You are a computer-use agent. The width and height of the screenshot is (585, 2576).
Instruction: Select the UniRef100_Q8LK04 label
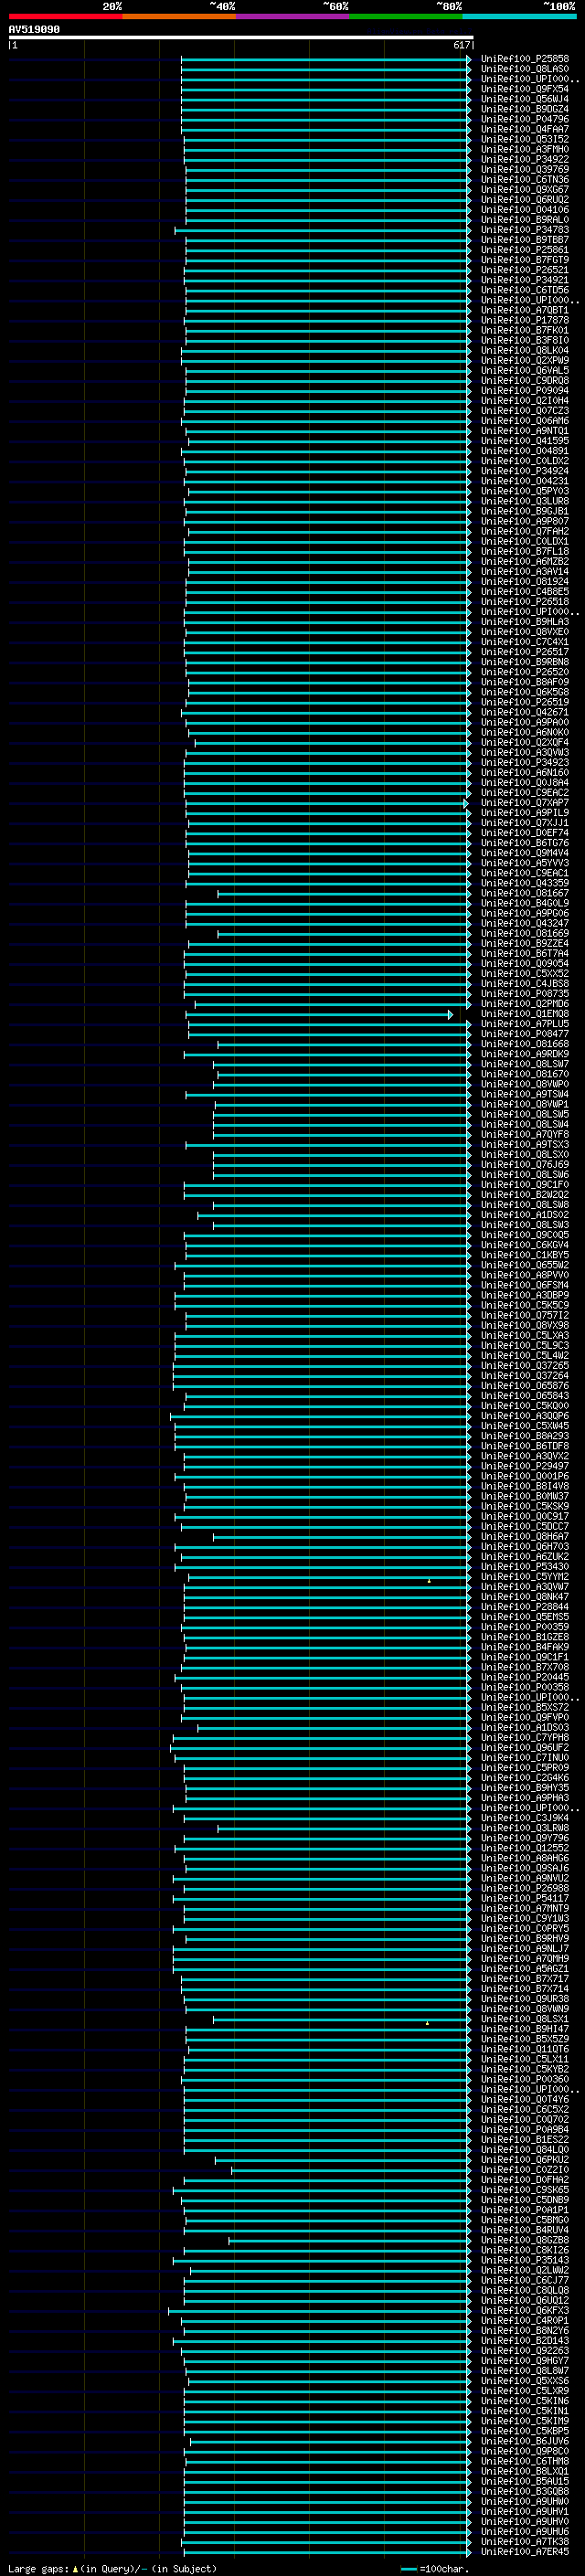pos(525,350)
